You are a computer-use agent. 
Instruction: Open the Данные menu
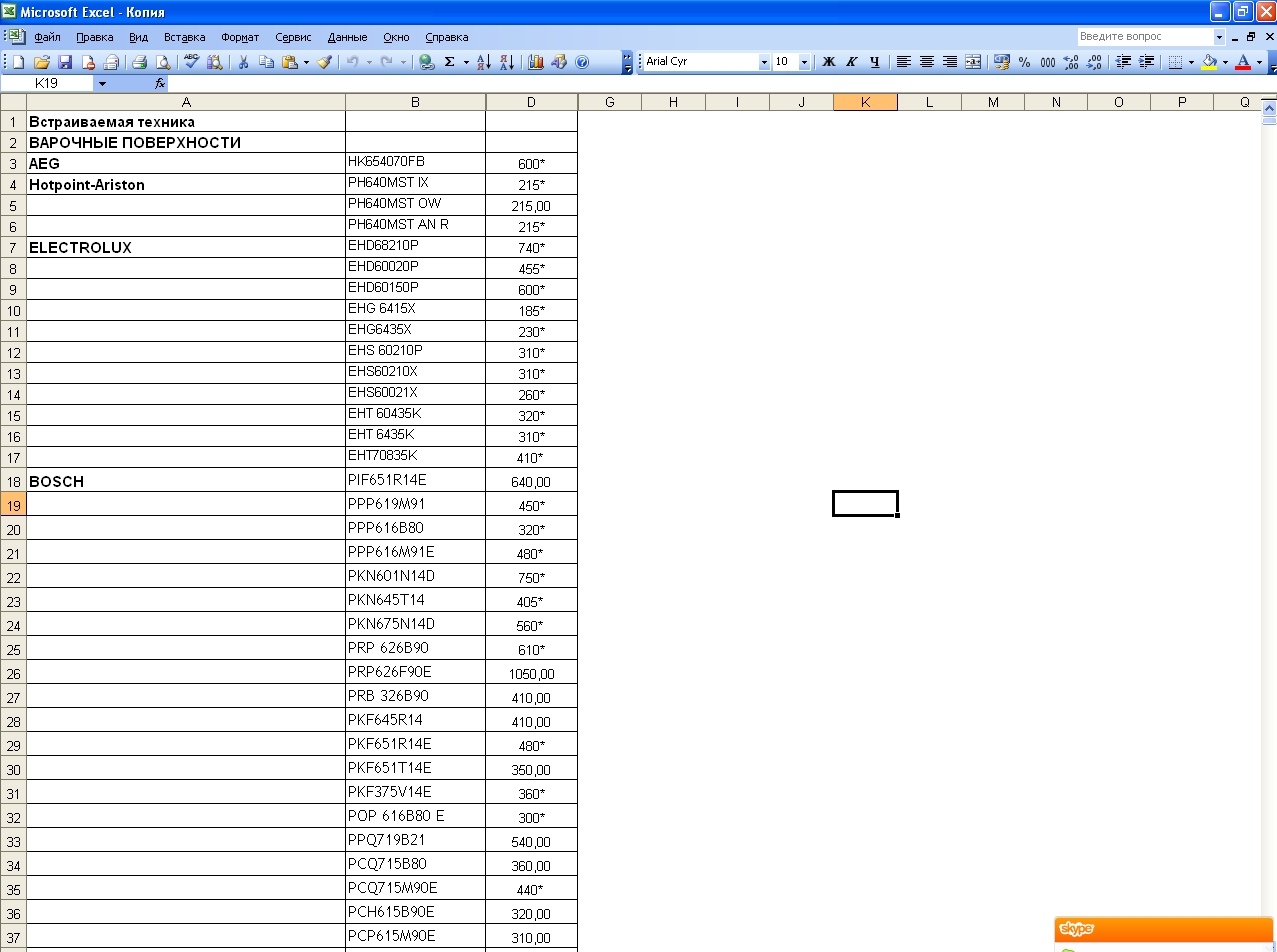[x=347, y=37]
